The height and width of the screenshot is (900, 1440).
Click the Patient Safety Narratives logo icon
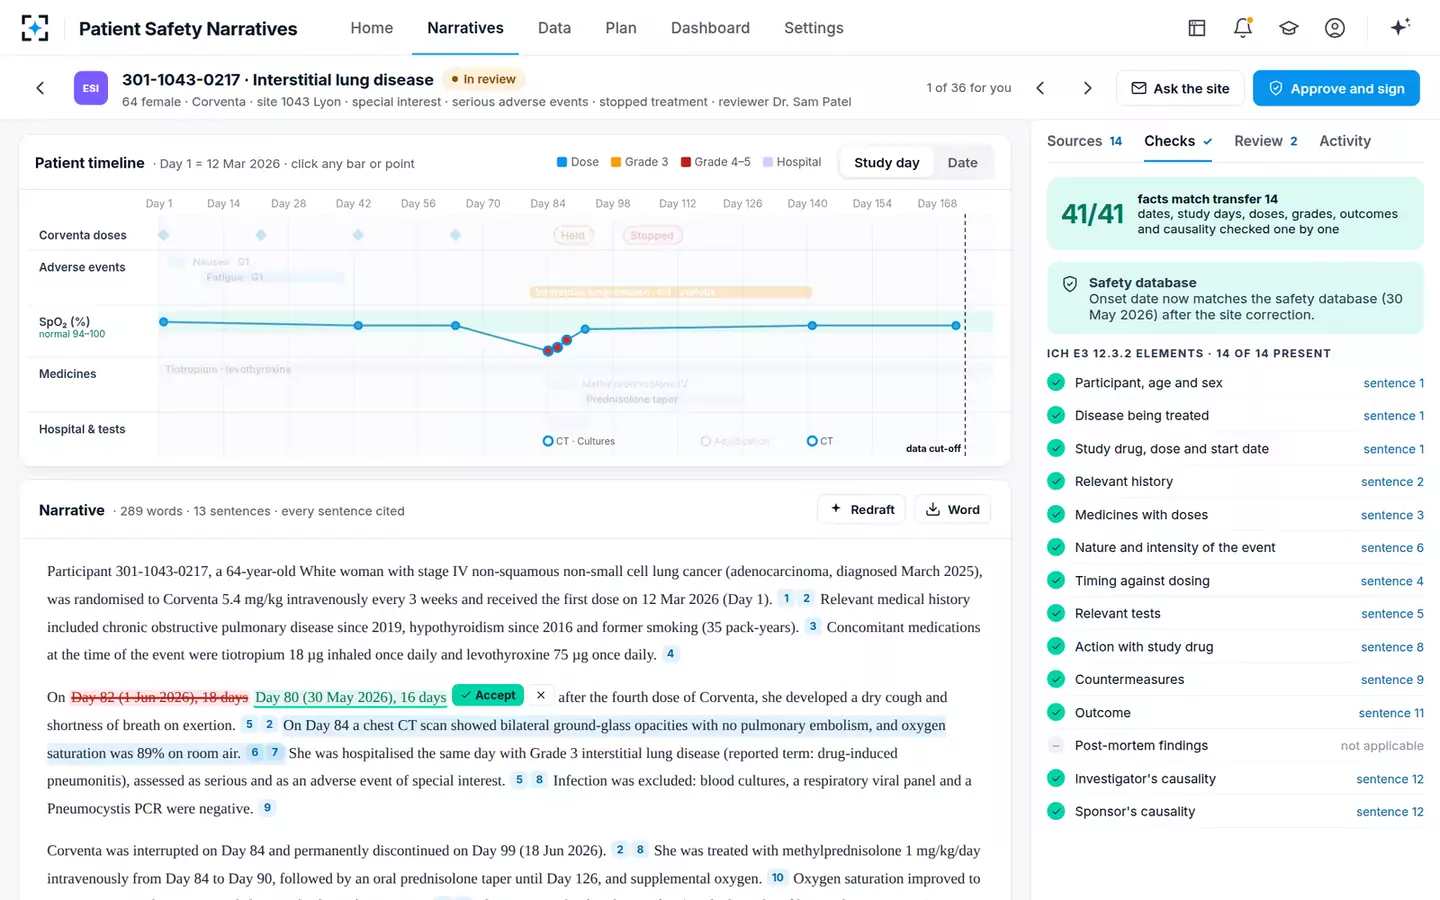pos(35,28)
